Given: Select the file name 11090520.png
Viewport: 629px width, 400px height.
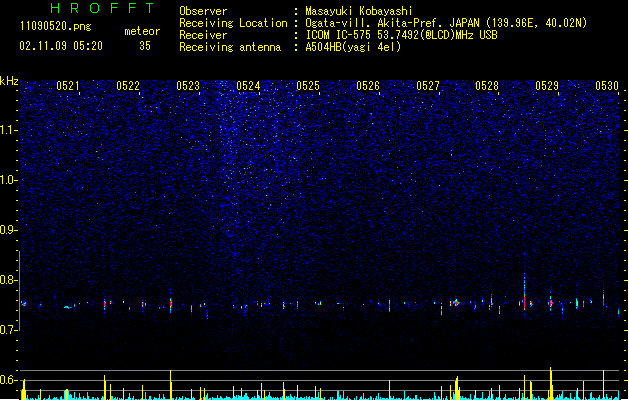Looking at the screenshot, I should [55, 27].
